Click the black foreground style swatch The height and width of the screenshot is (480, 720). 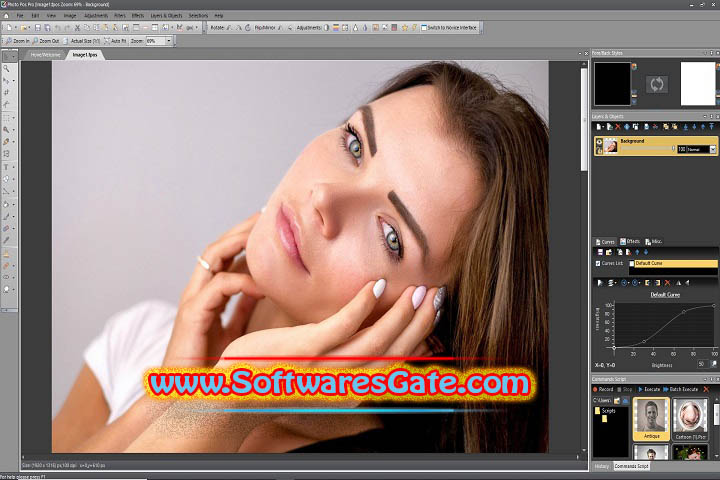tap(613, 84)
